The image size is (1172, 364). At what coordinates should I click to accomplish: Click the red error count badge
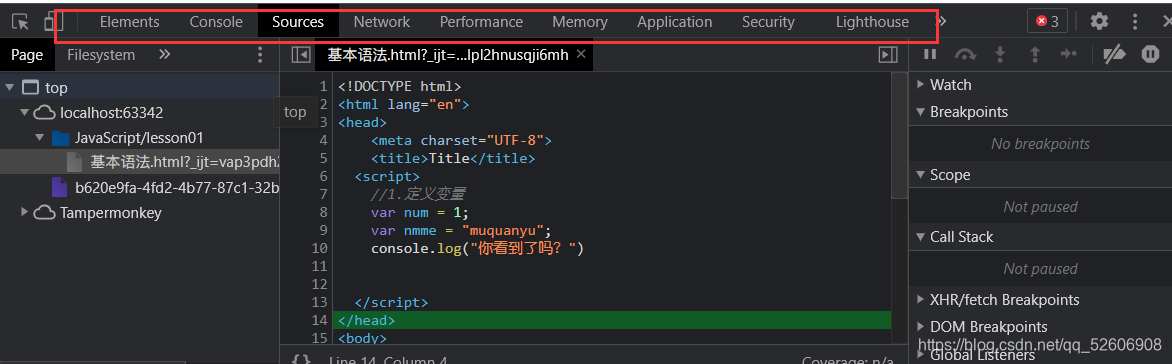point(1047,22)
